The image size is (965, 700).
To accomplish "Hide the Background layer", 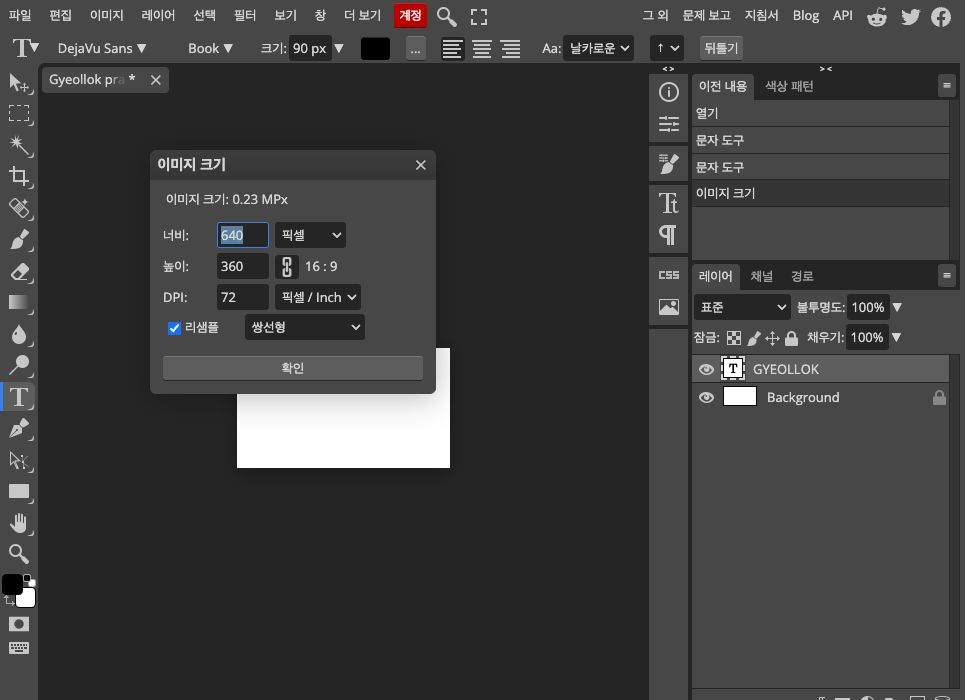I will coord(706,398).
